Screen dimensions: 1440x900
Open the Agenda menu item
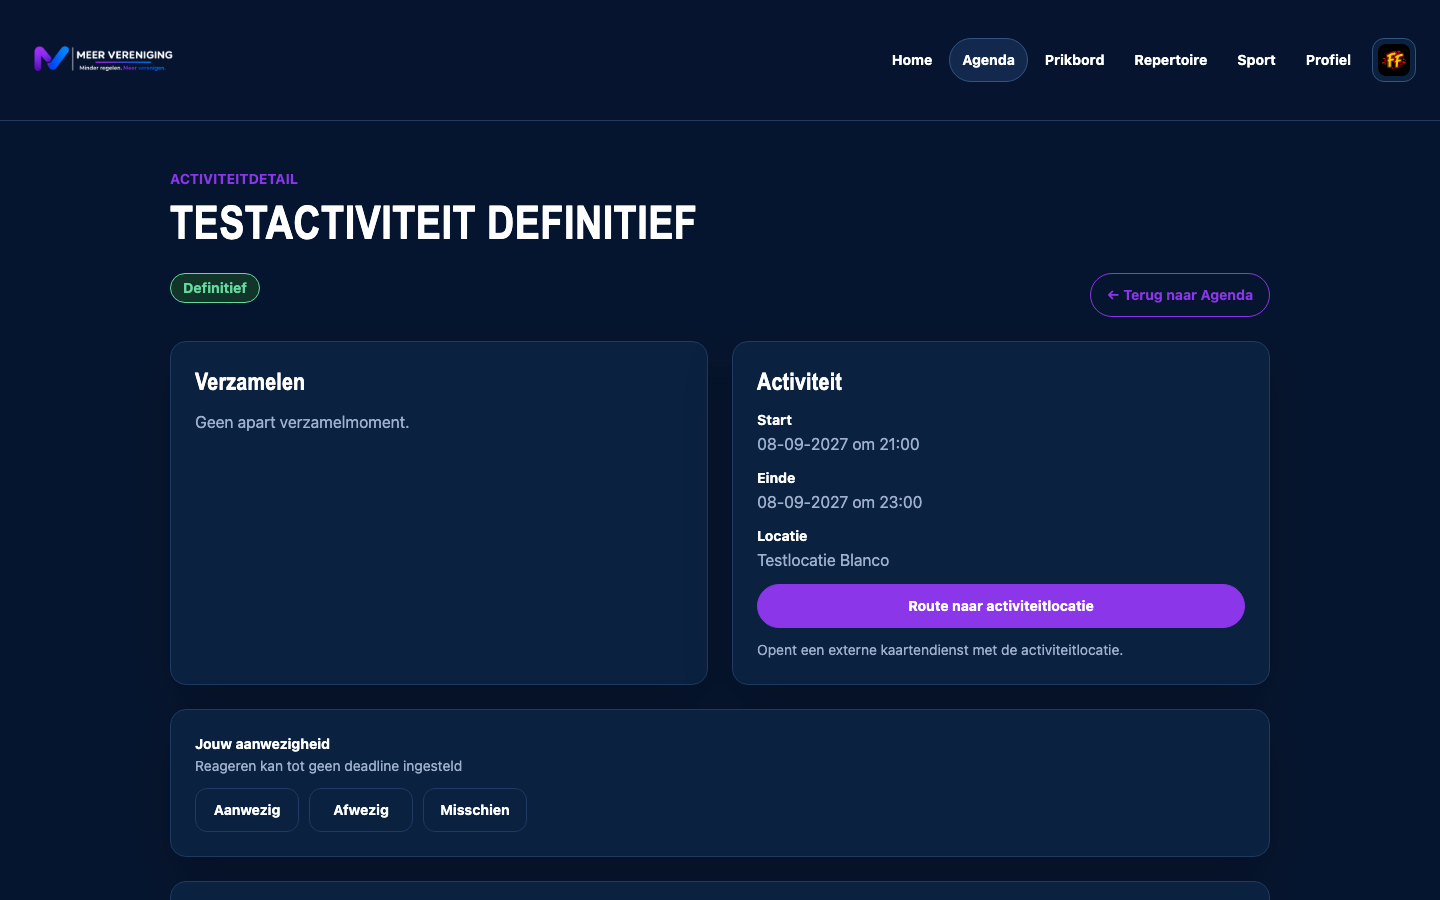click(x=988, y=60)
